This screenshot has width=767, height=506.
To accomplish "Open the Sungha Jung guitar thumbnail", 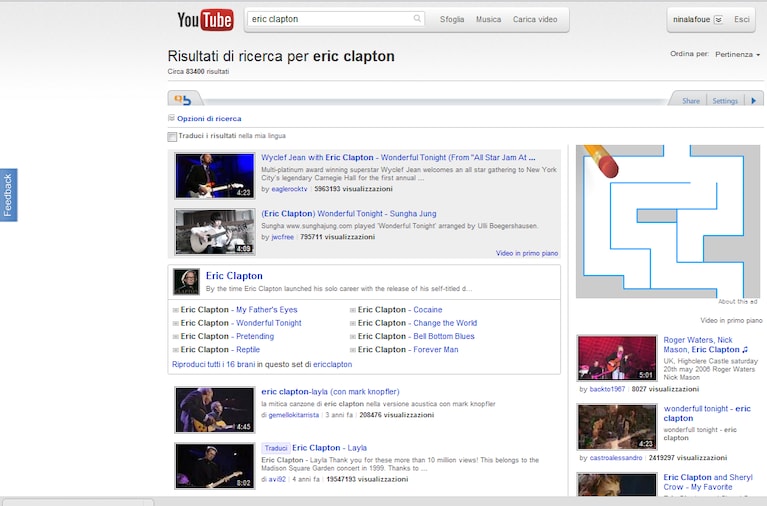I will tap(215, 231).
